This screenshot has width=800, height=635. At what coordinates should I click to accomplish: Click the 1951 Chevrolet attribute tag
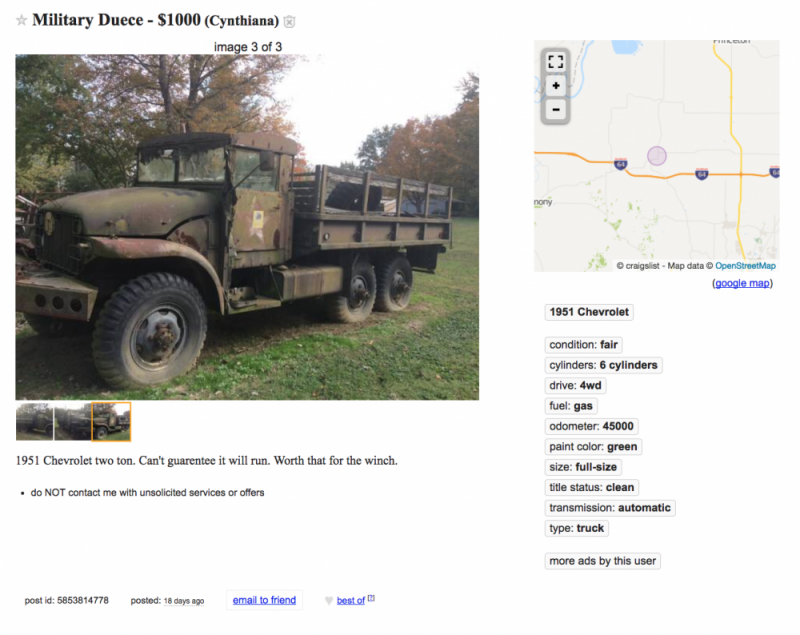point(589,312)
